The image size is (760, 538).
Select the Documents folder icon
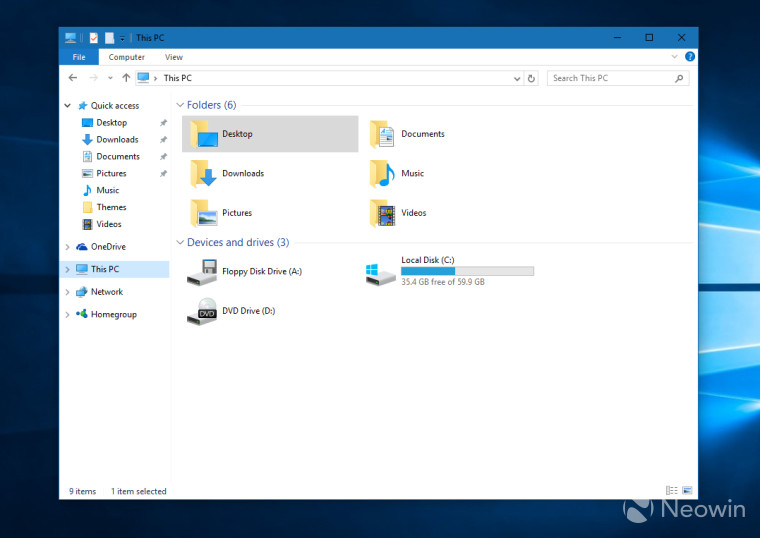[x=383, y=134]
